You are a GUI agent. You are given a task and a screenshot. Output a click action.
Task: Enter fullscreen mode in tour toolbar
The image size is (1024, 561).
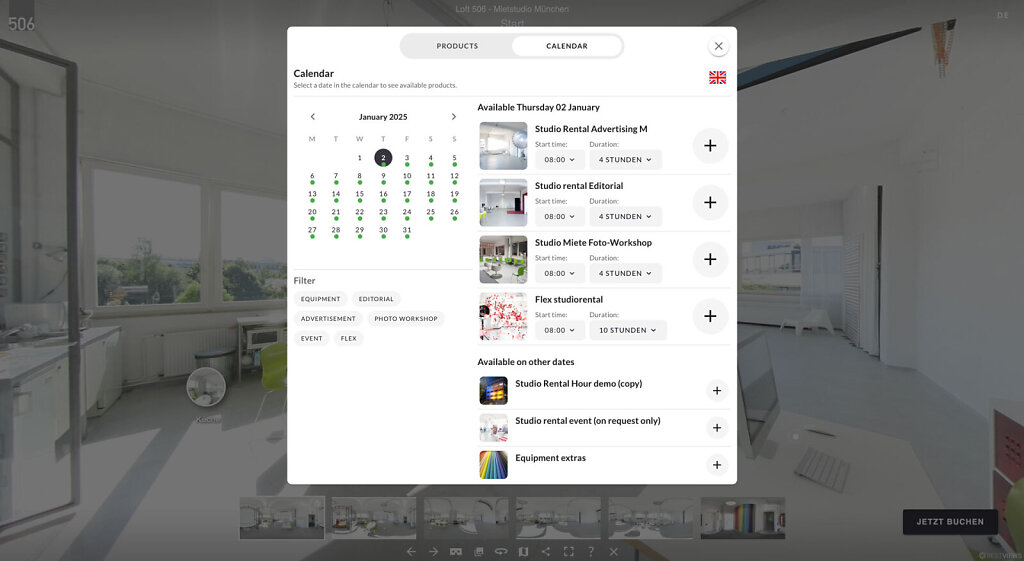point(568,551)
